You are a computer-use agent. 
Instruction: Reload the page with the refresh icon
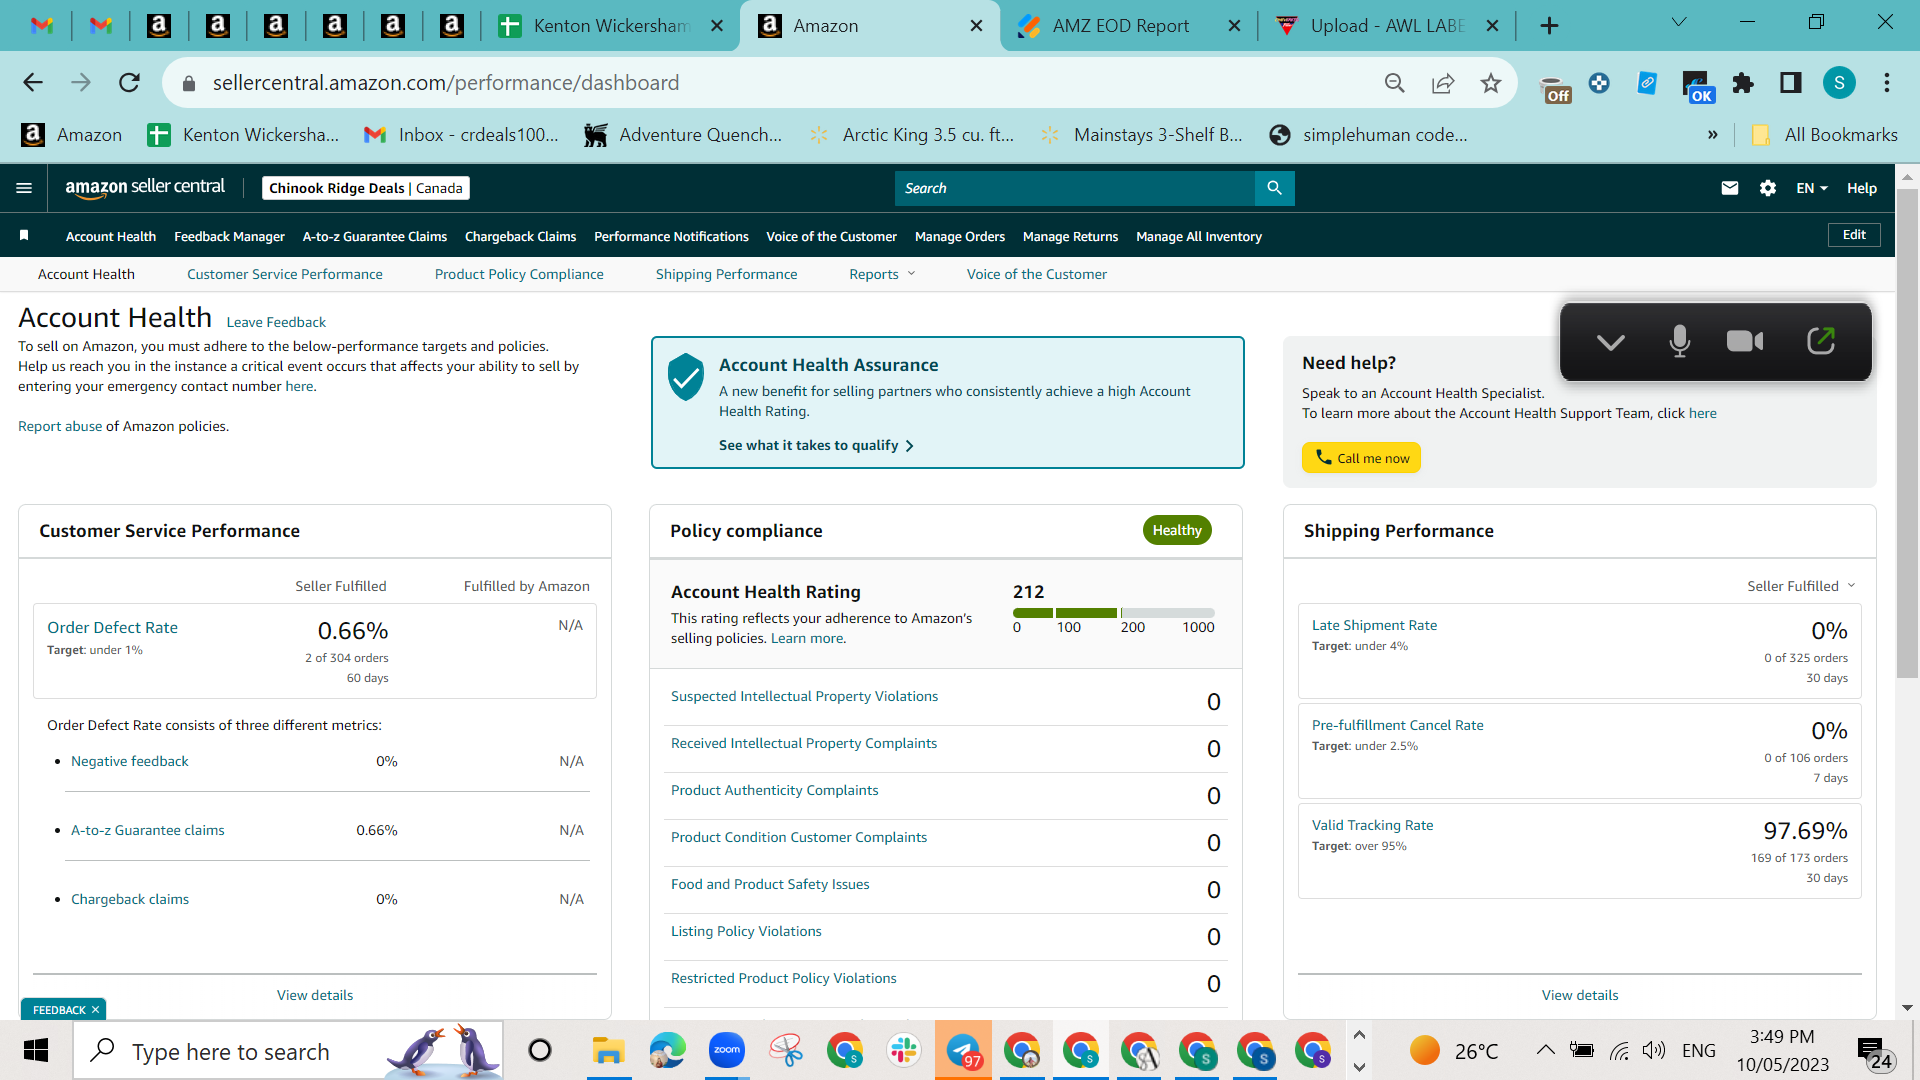coord(129,83)
